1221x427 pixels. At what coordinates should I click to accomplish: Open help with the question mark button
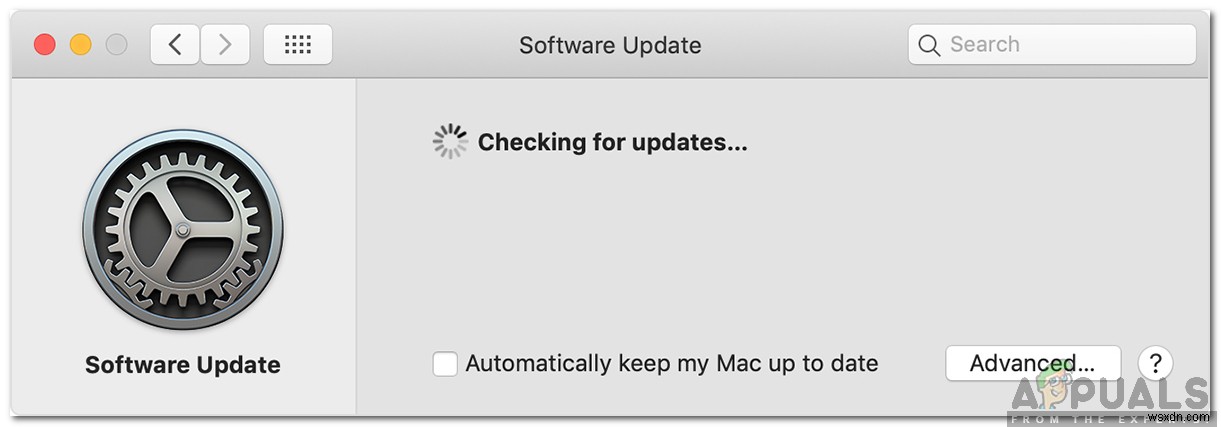click(x=1155, y=363)
